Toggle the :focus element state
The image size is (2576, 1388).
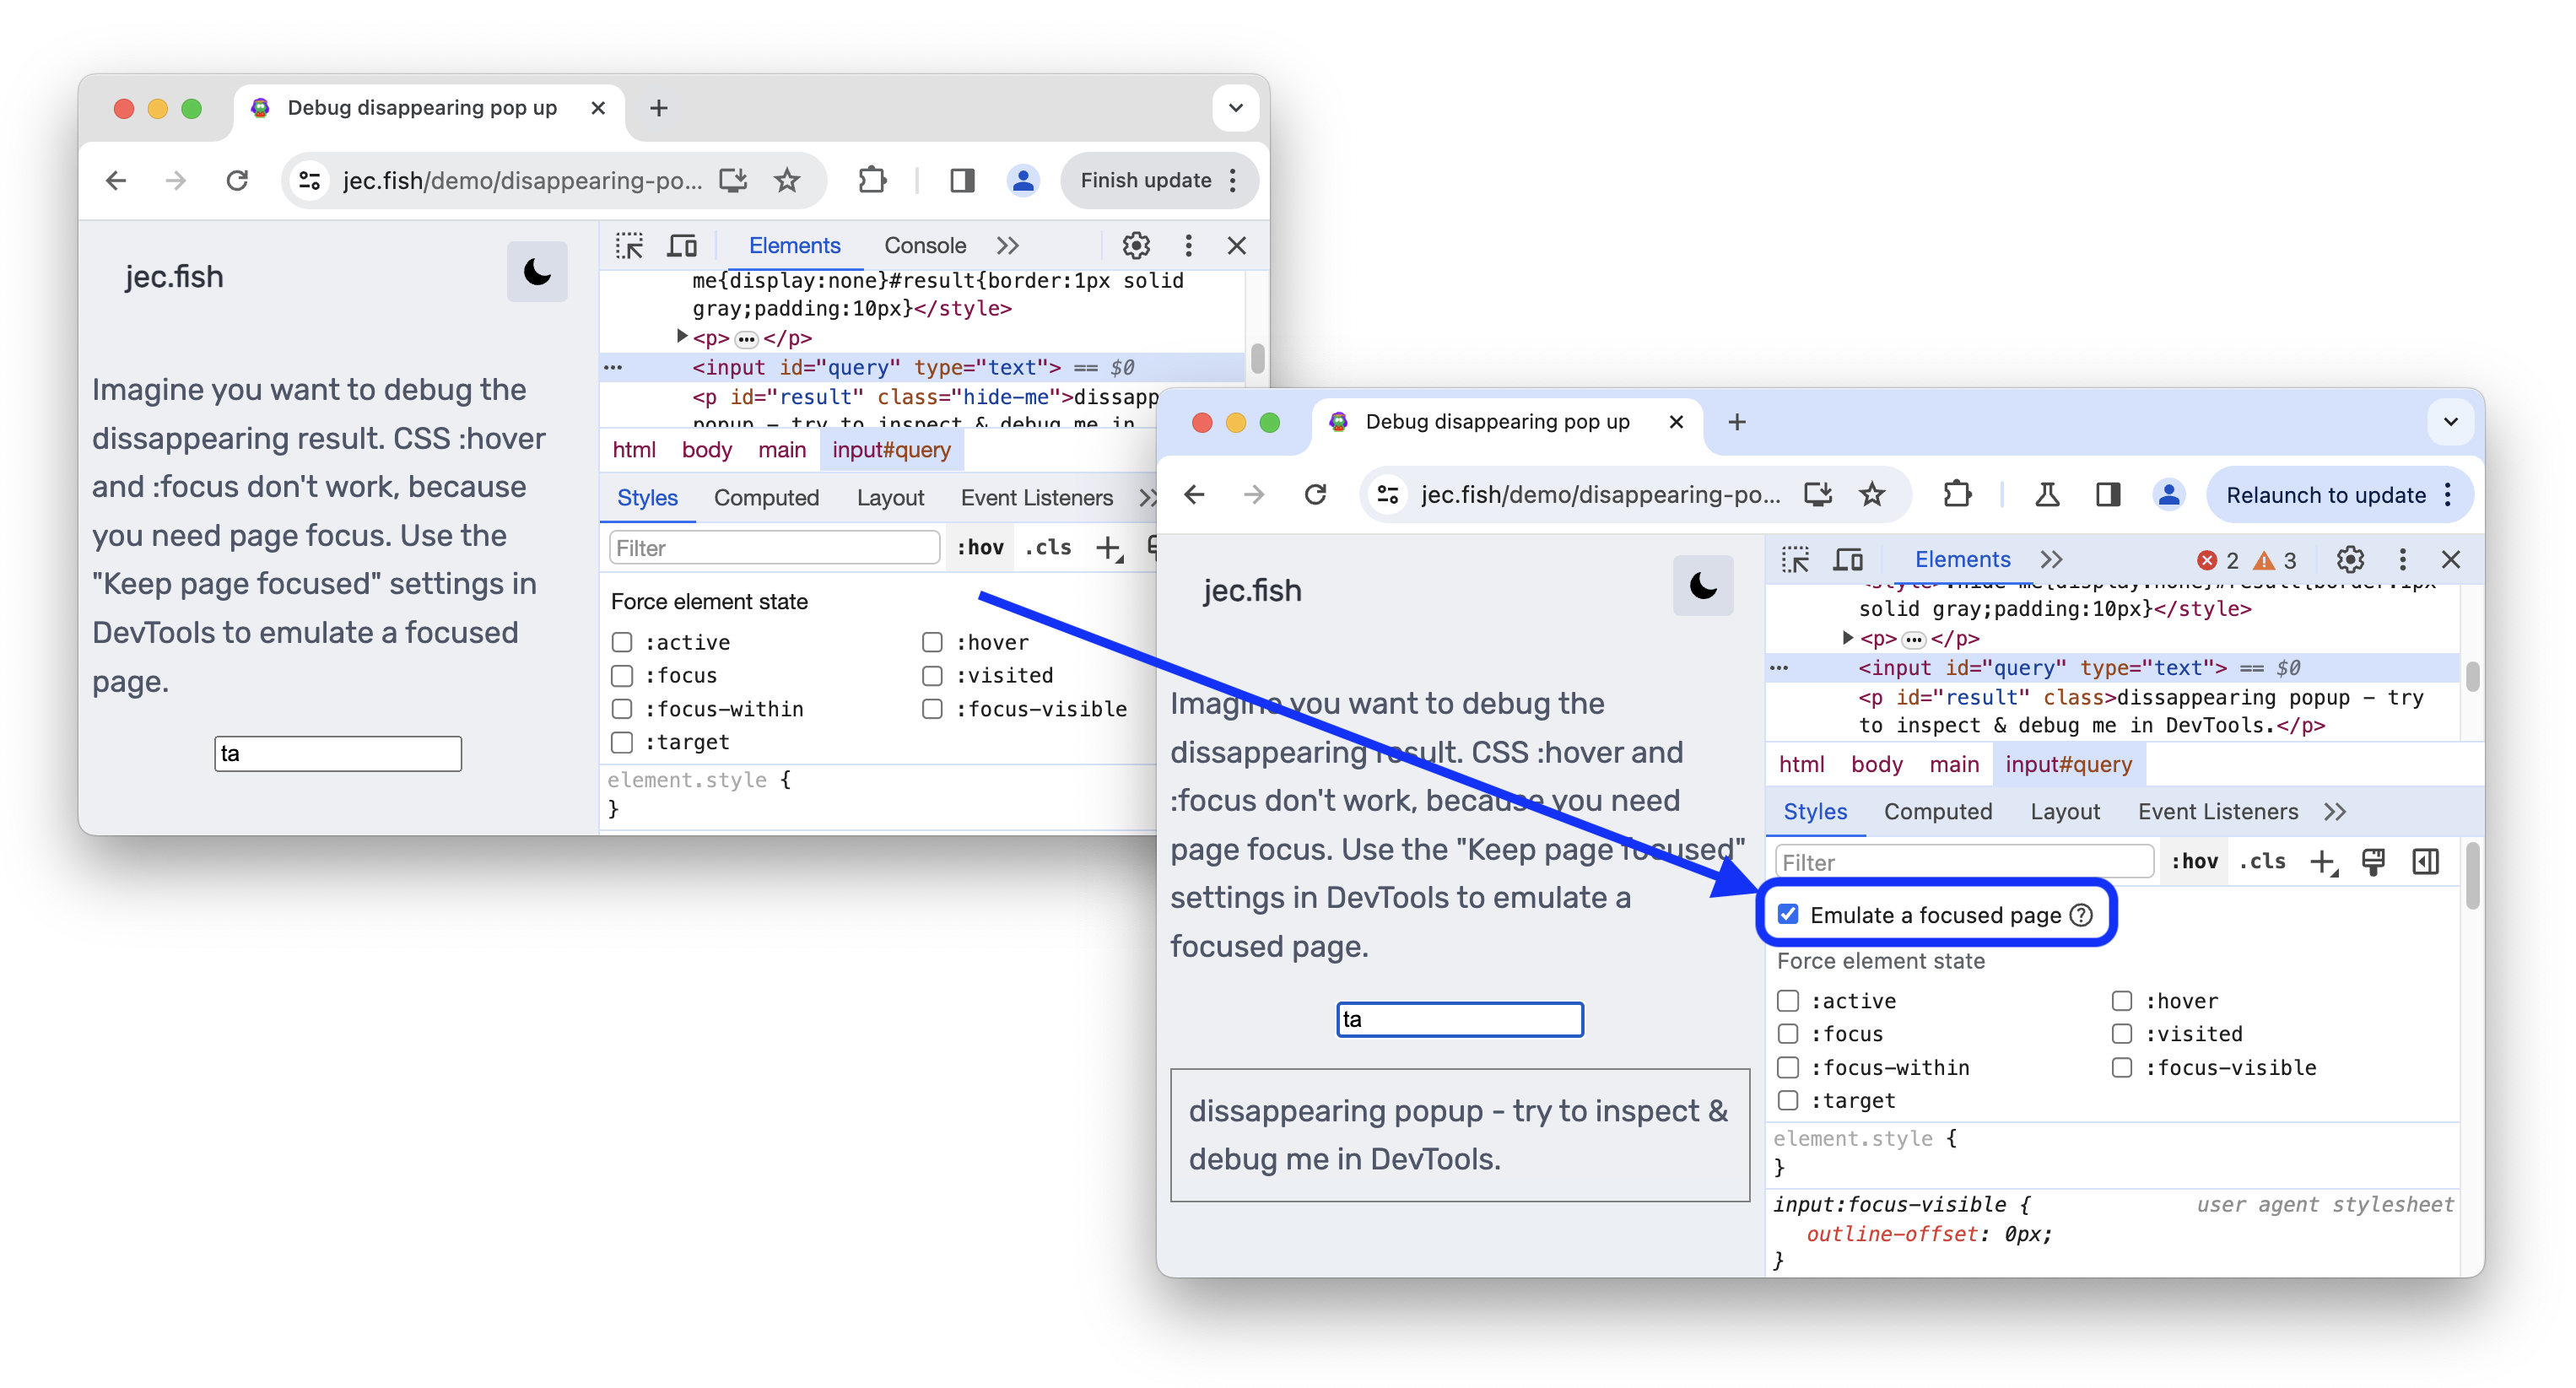(x=1786, y=1031)
